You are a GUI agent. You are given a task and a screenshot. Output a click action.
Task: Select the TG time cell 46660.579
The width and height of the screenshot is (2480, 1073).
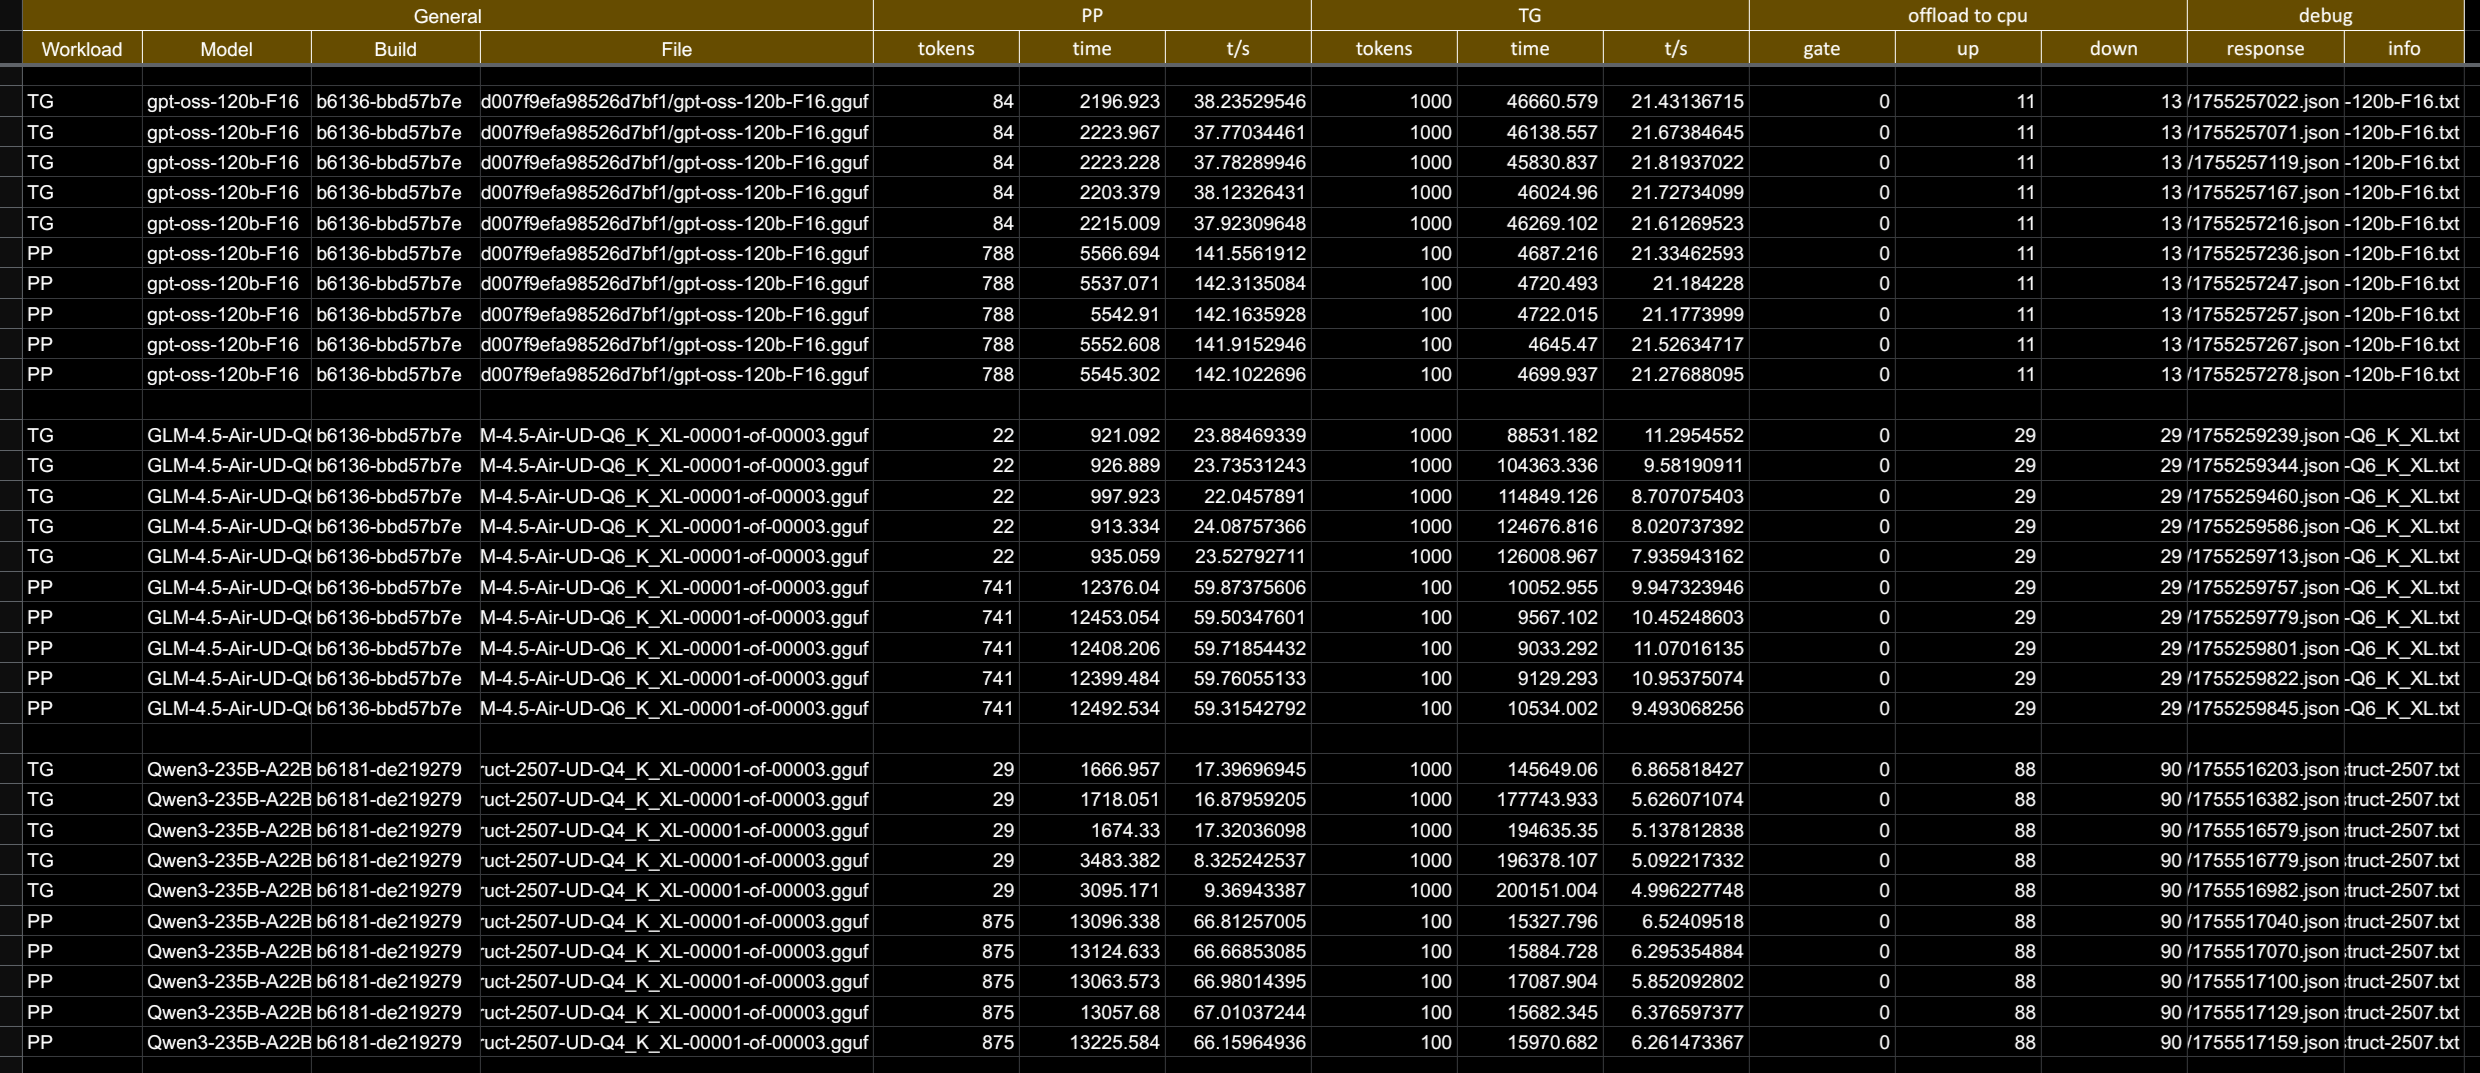click(1530, 102)
